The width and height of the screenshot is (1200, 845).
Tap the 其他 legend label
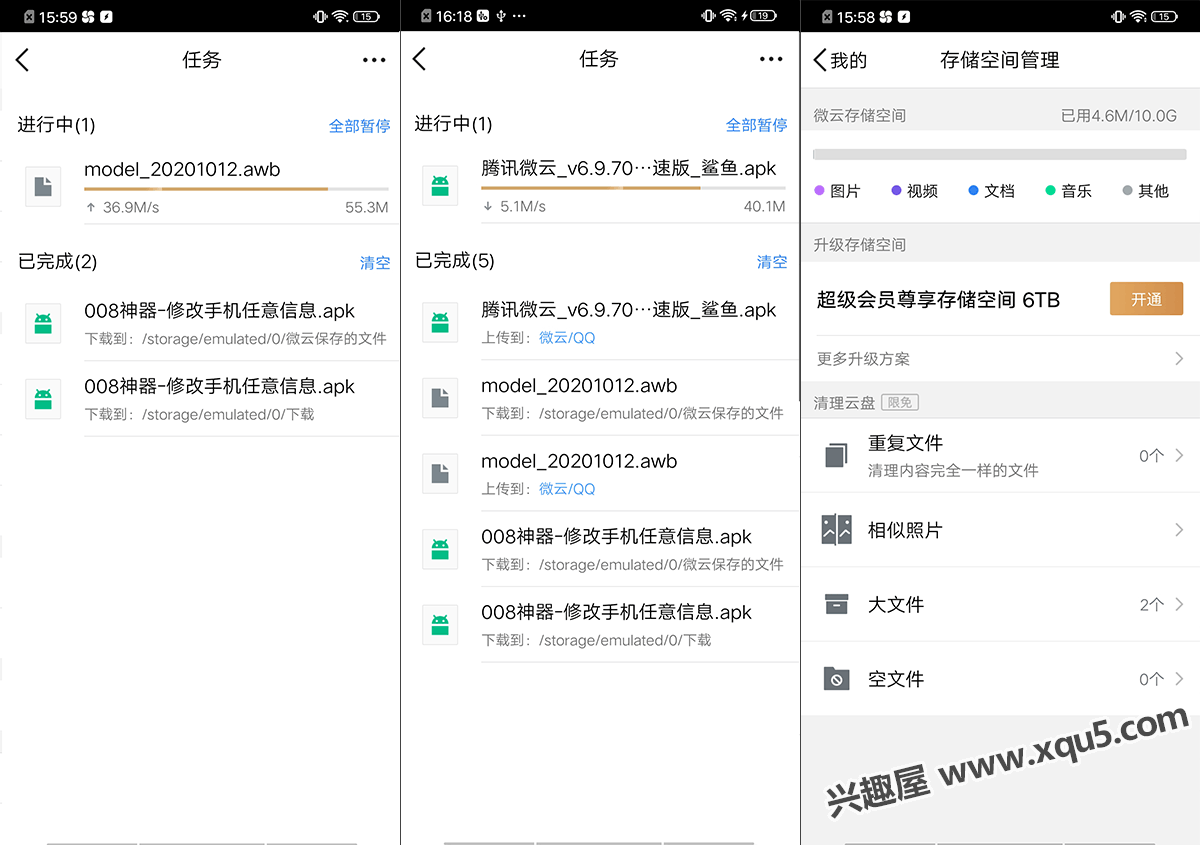[x=1153, y=191]
